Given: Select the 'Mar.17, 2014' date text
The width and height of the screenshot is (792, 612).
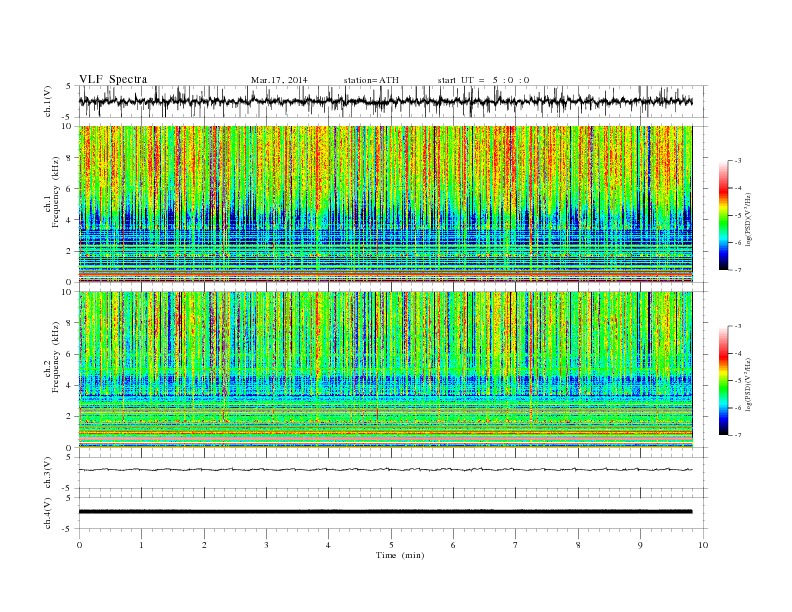Looking at the screenshot, I should (x=279, y=80).
